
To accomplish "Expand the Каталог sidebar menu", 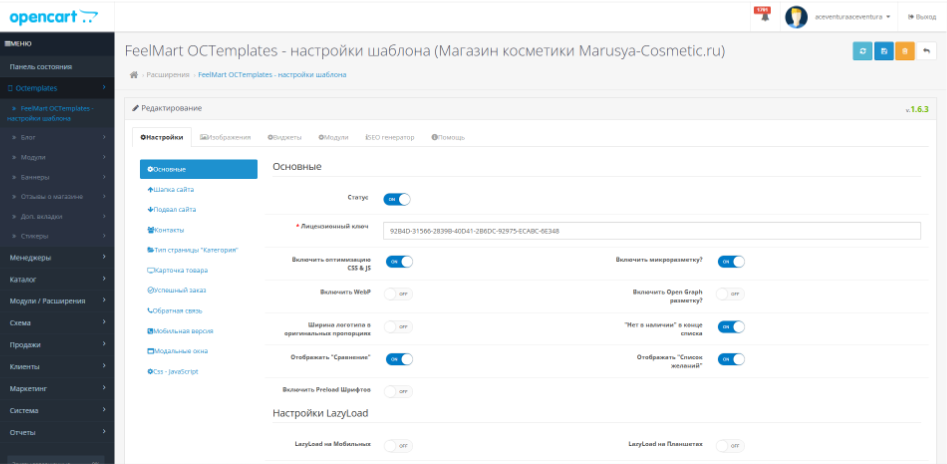I will coord(57,279).
